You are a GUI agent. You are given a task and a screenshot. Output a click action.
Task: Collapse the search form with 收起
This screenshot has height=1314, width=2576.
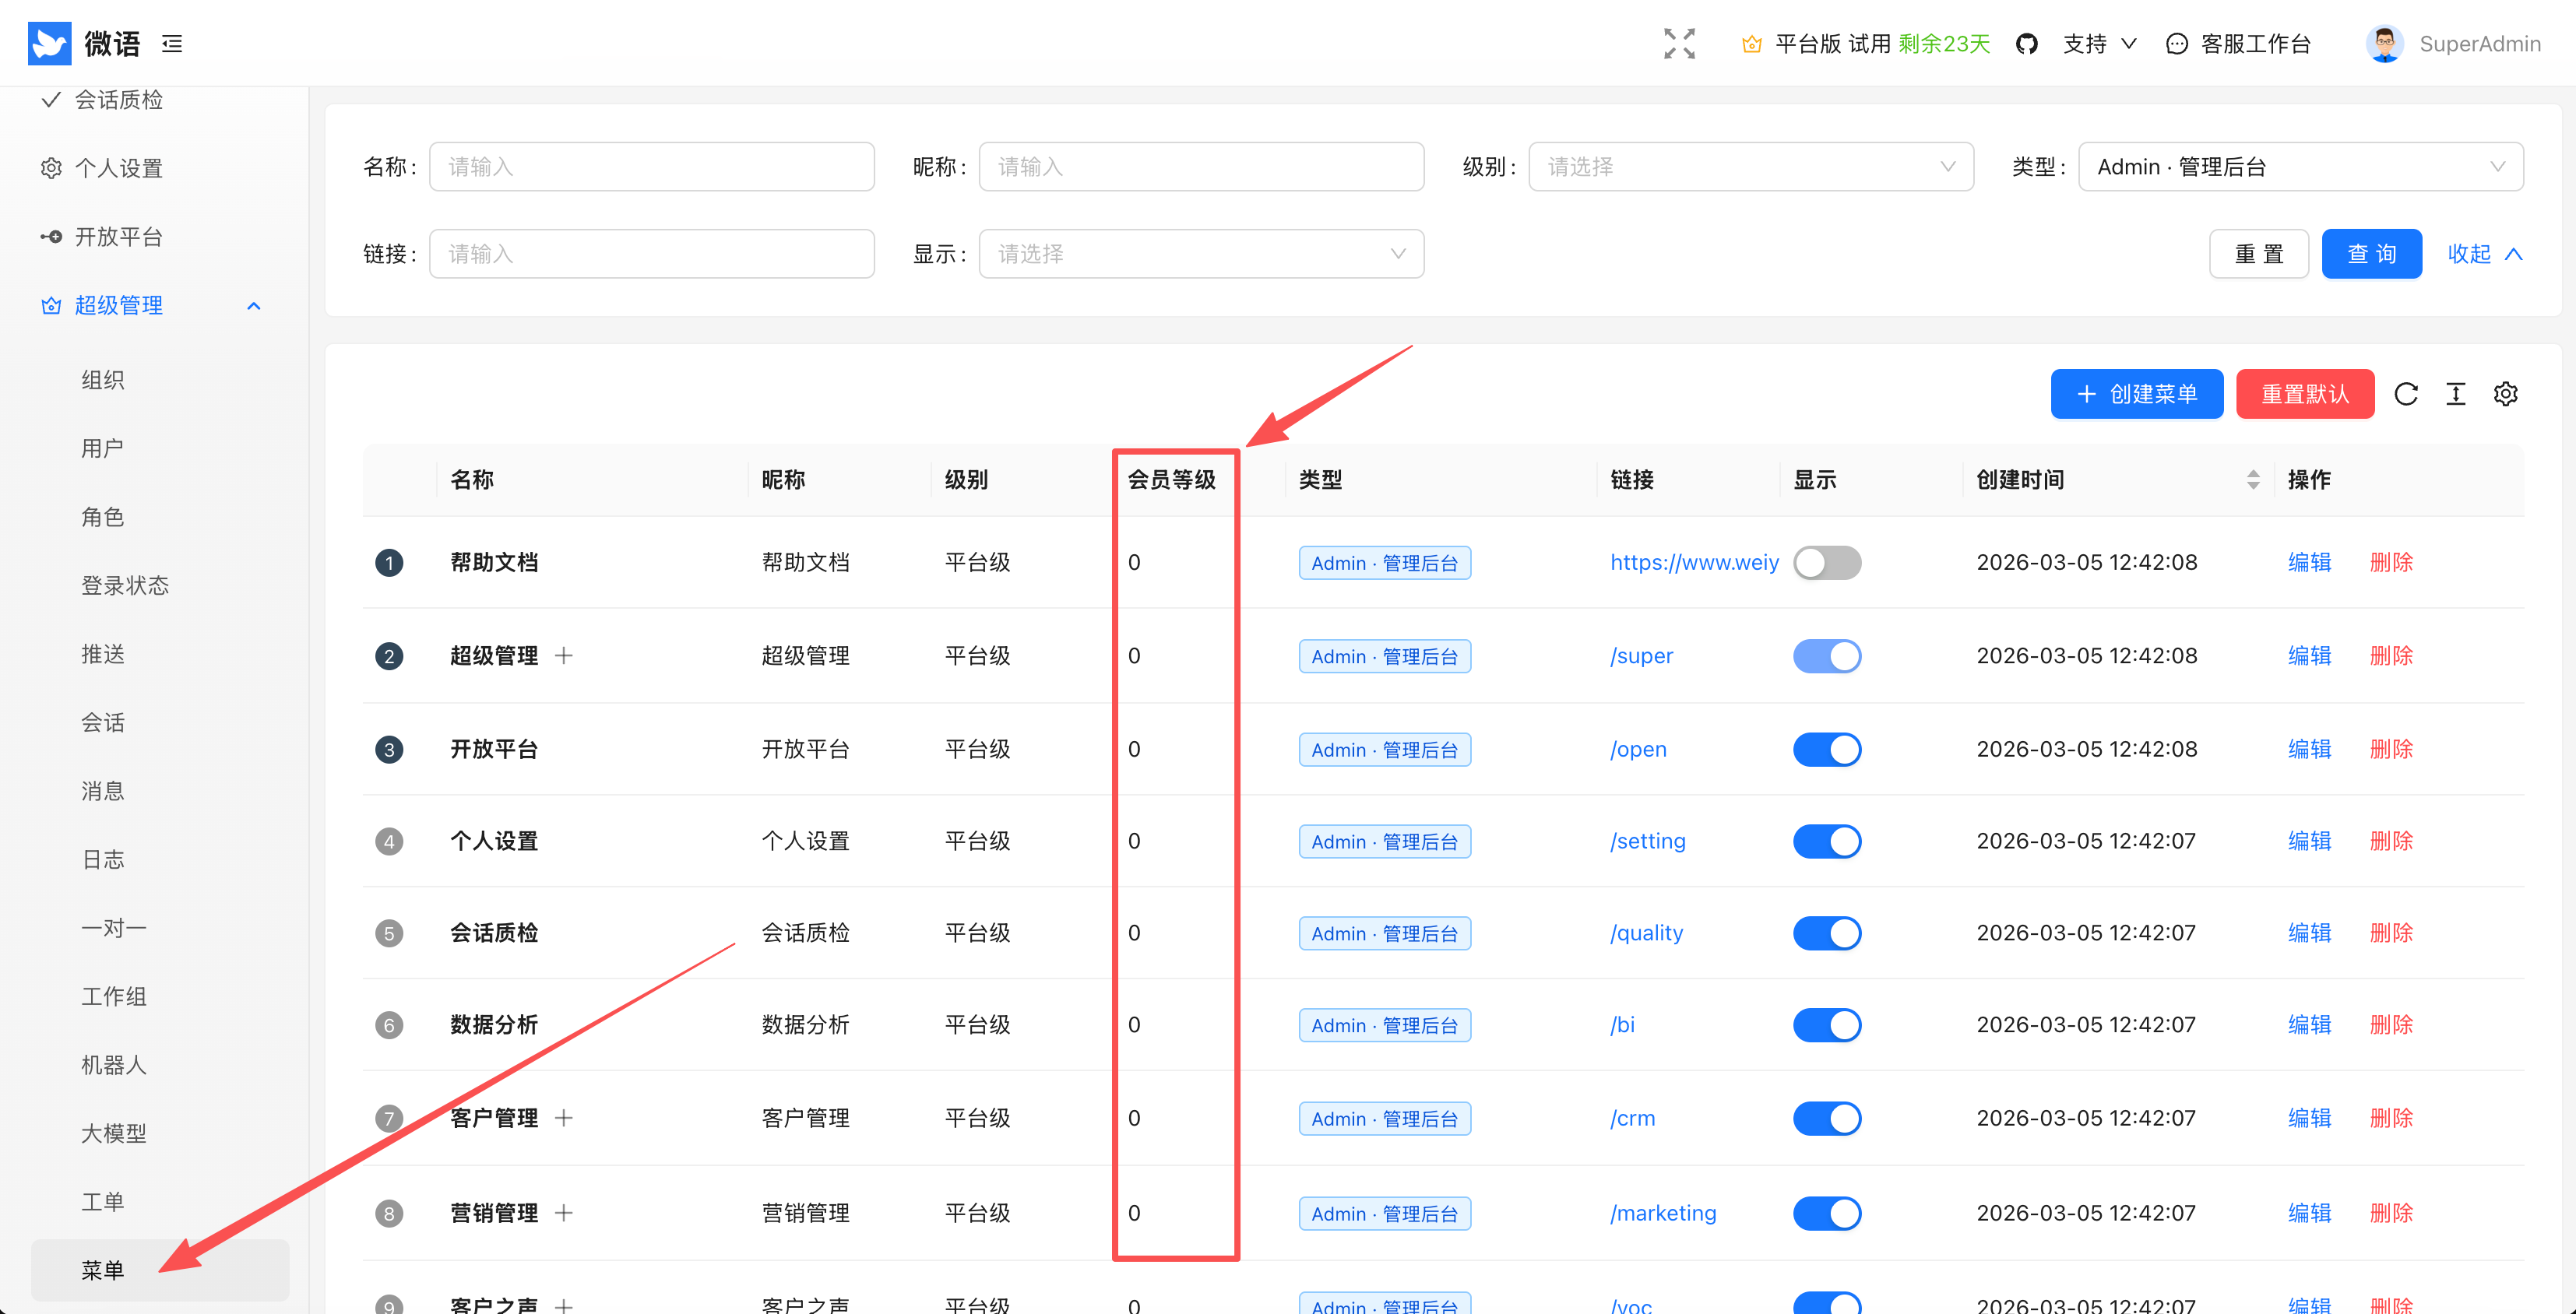pos(2485,254)
